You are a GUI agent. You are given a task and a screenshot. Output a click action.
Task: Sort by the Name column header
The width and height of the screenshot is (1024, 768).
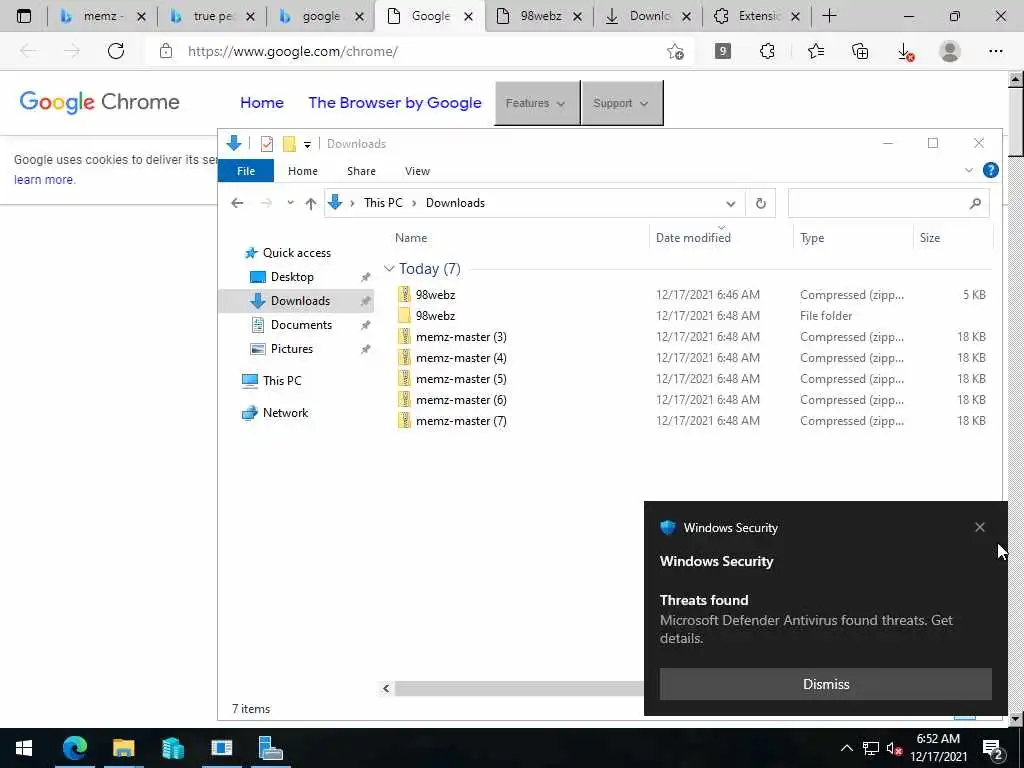(x=411, y=238)
